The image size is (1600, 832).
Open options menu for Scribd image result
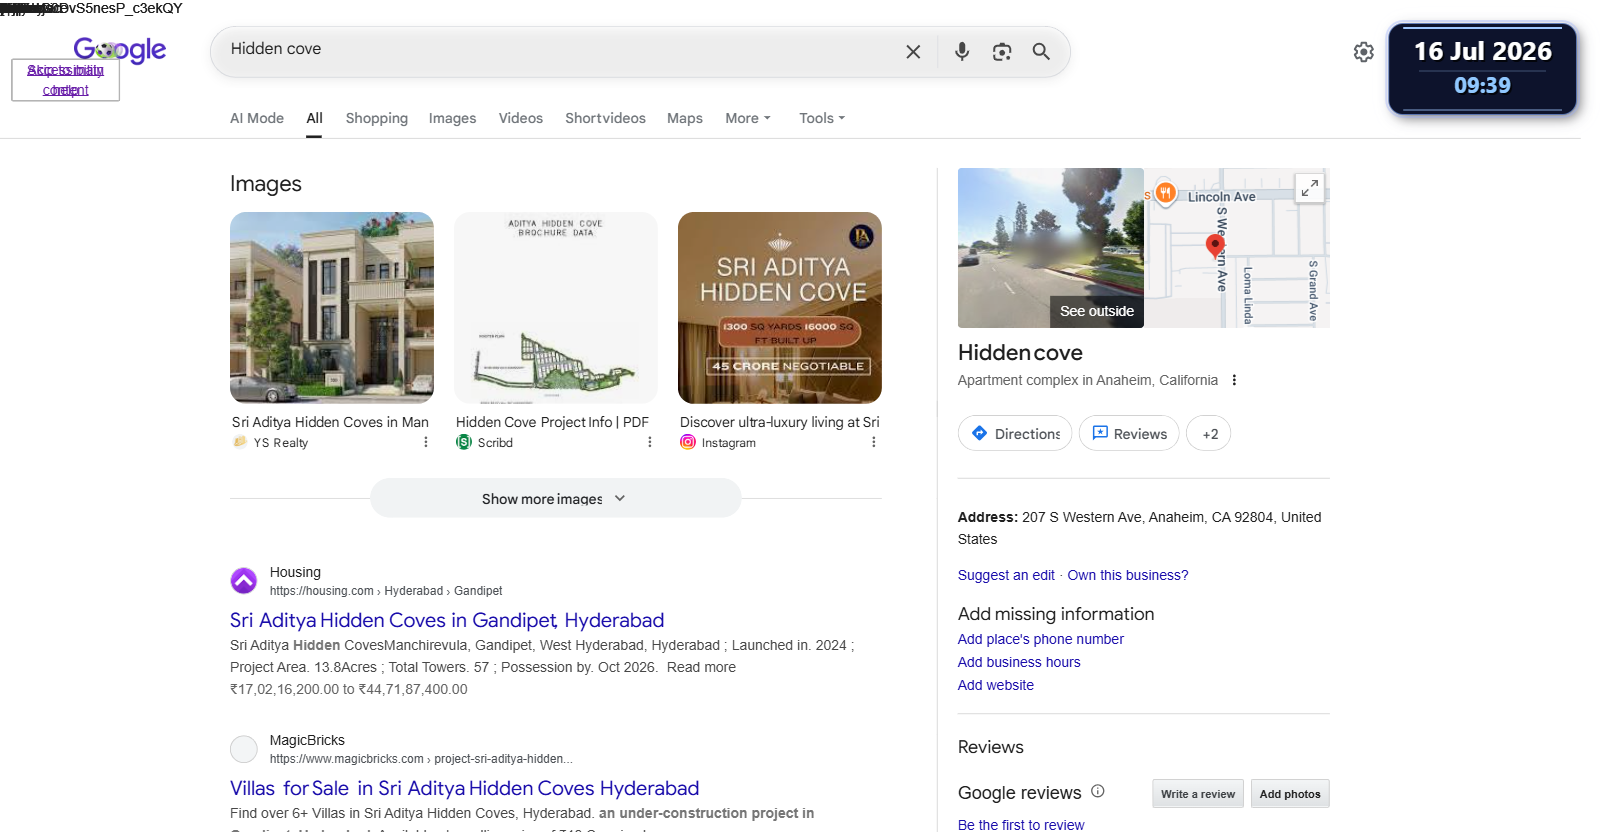coord(650,442)
